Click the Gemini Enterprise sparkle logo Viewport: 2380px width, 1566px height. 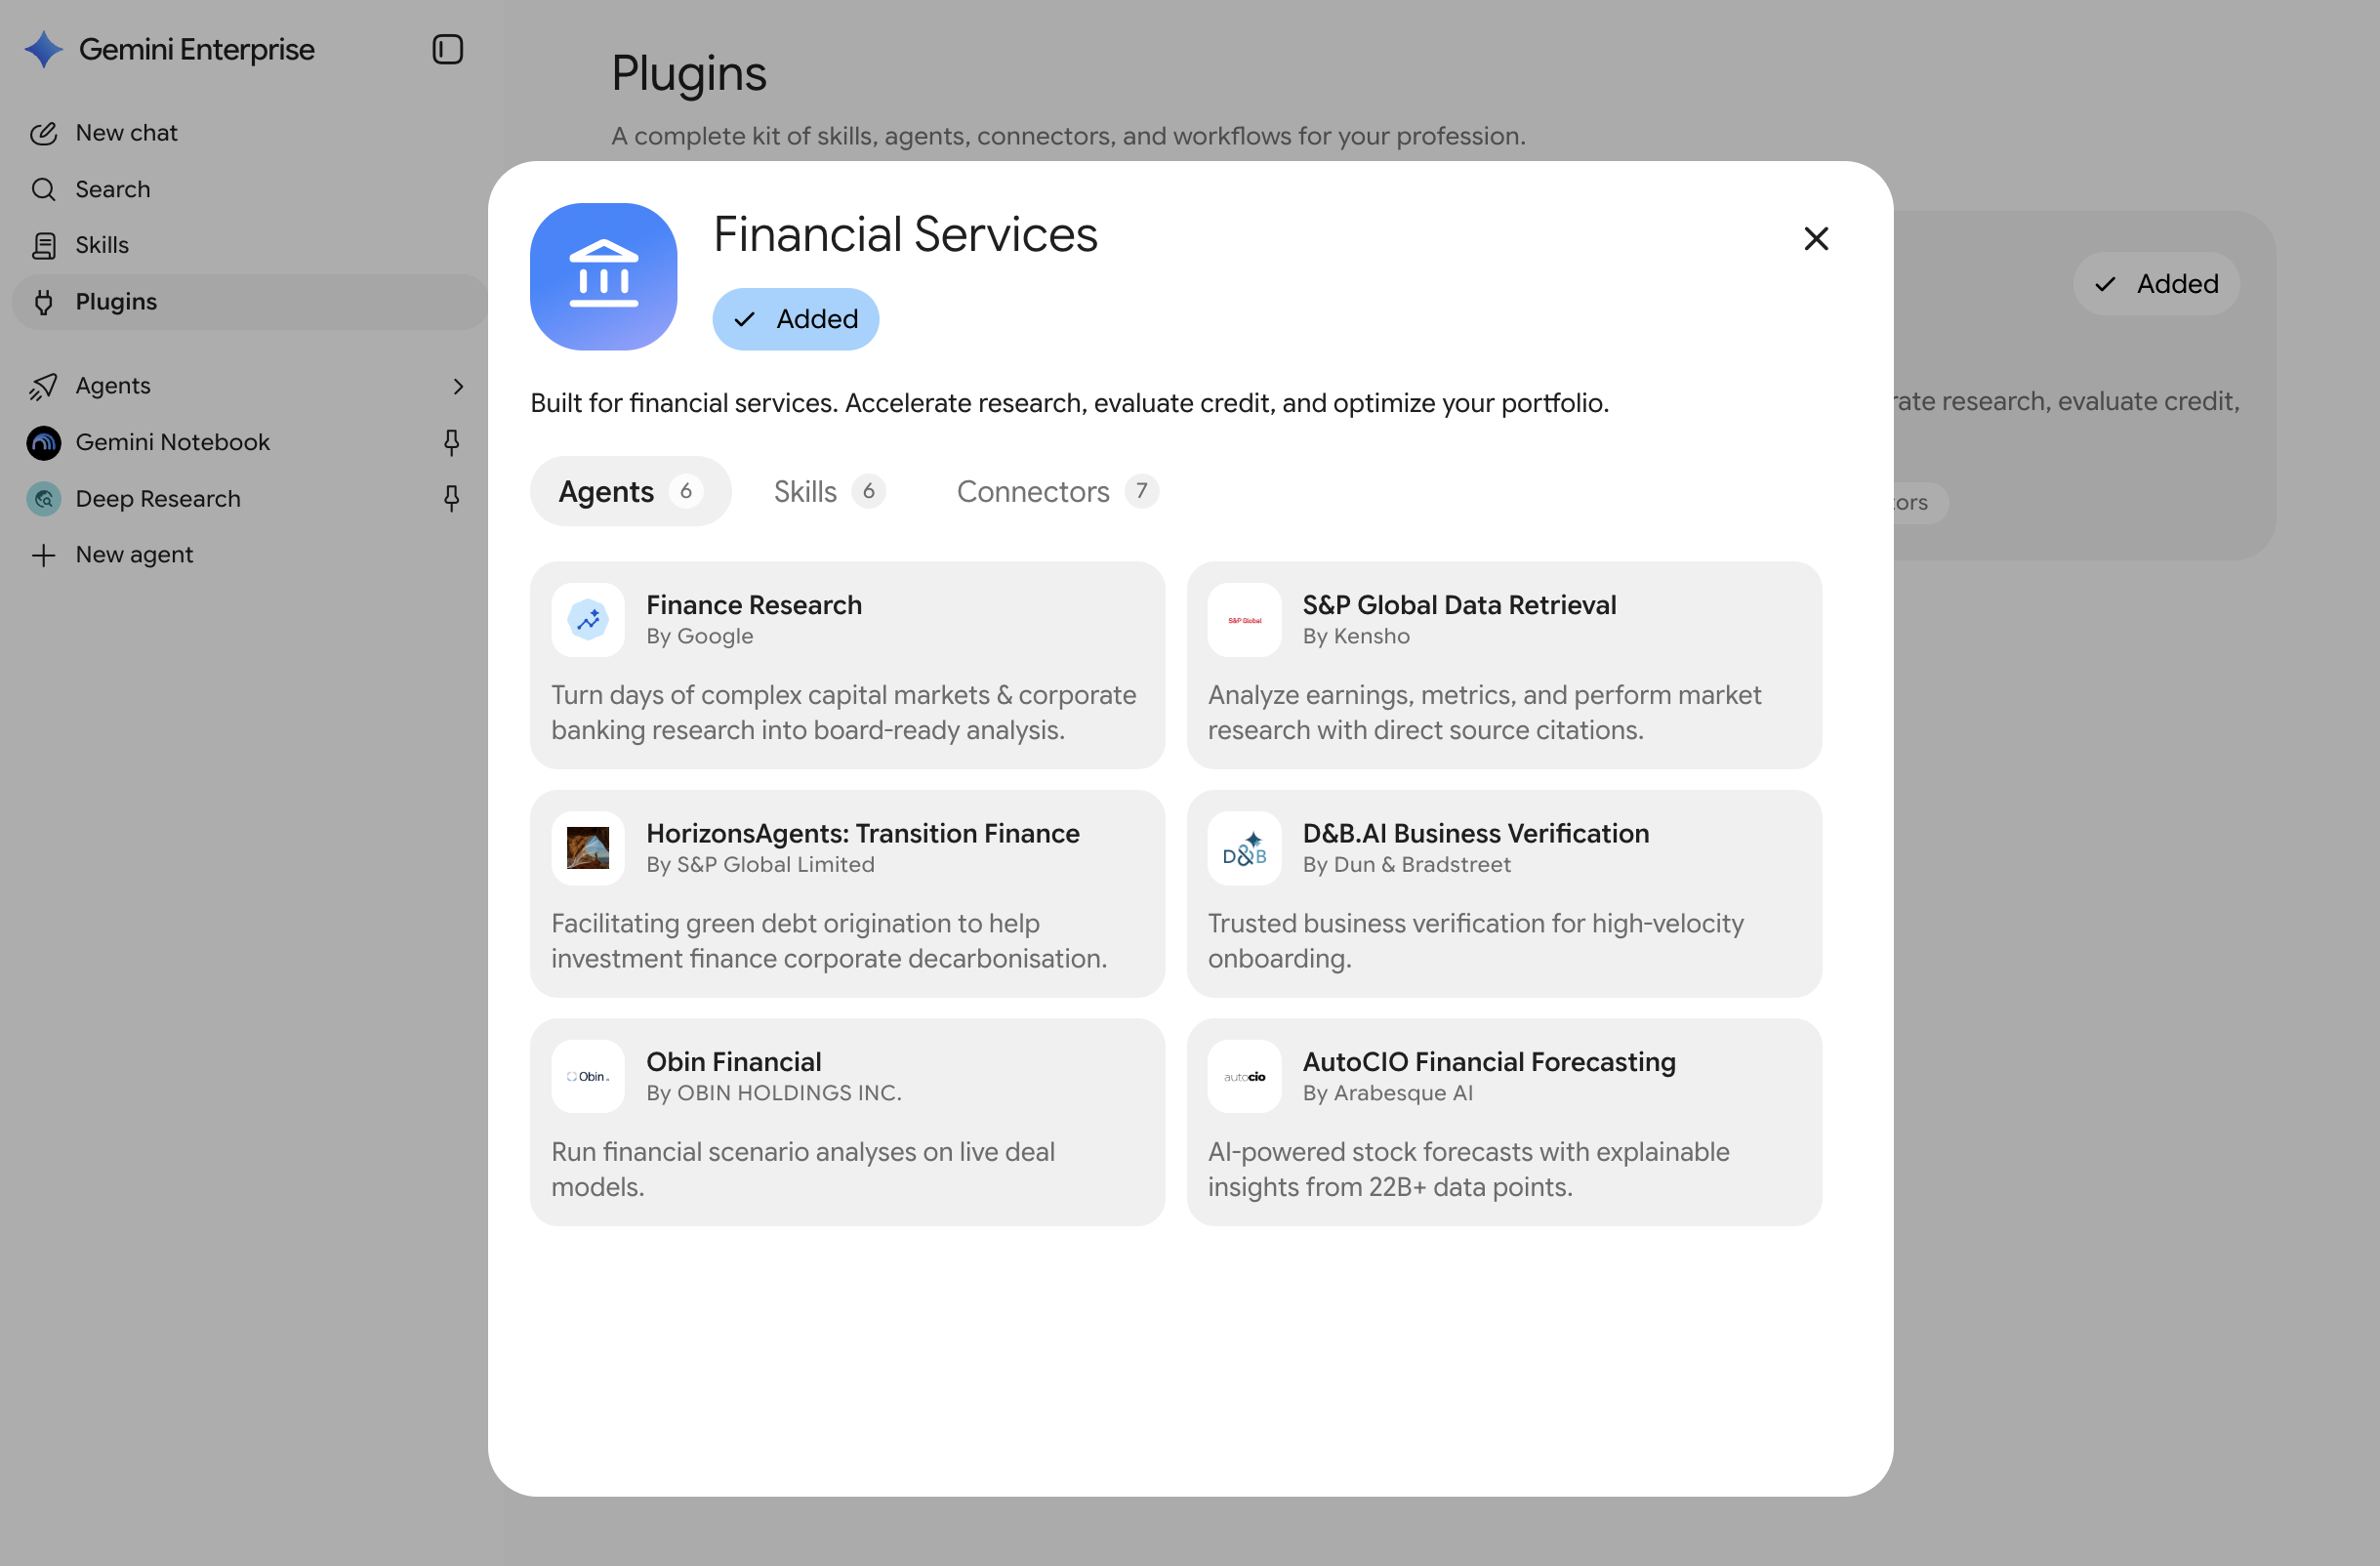coord(43,49)
